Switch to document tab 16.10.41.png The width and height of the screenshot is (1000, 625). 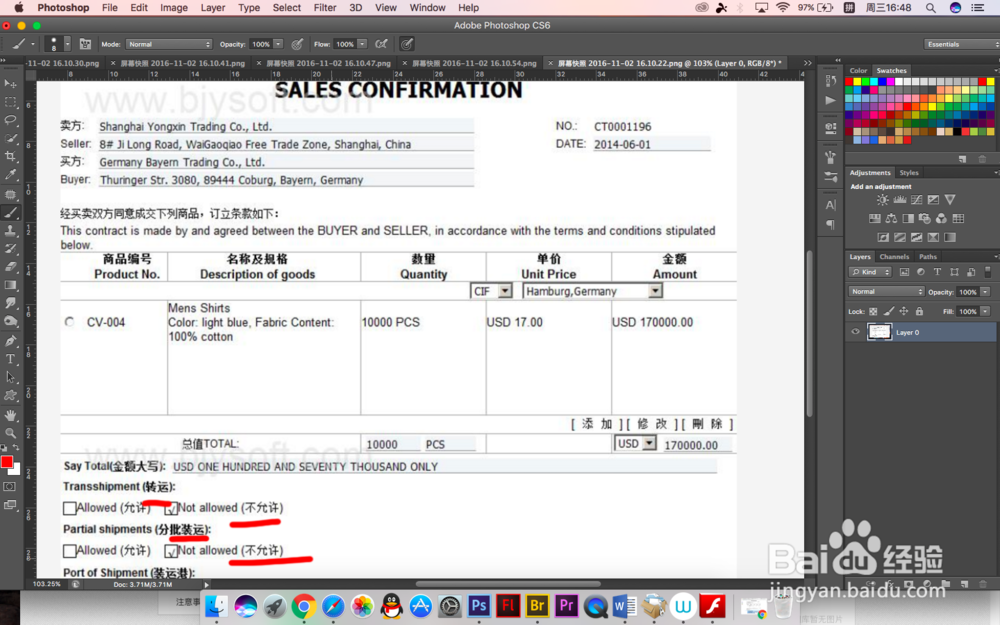pos(183,63)
